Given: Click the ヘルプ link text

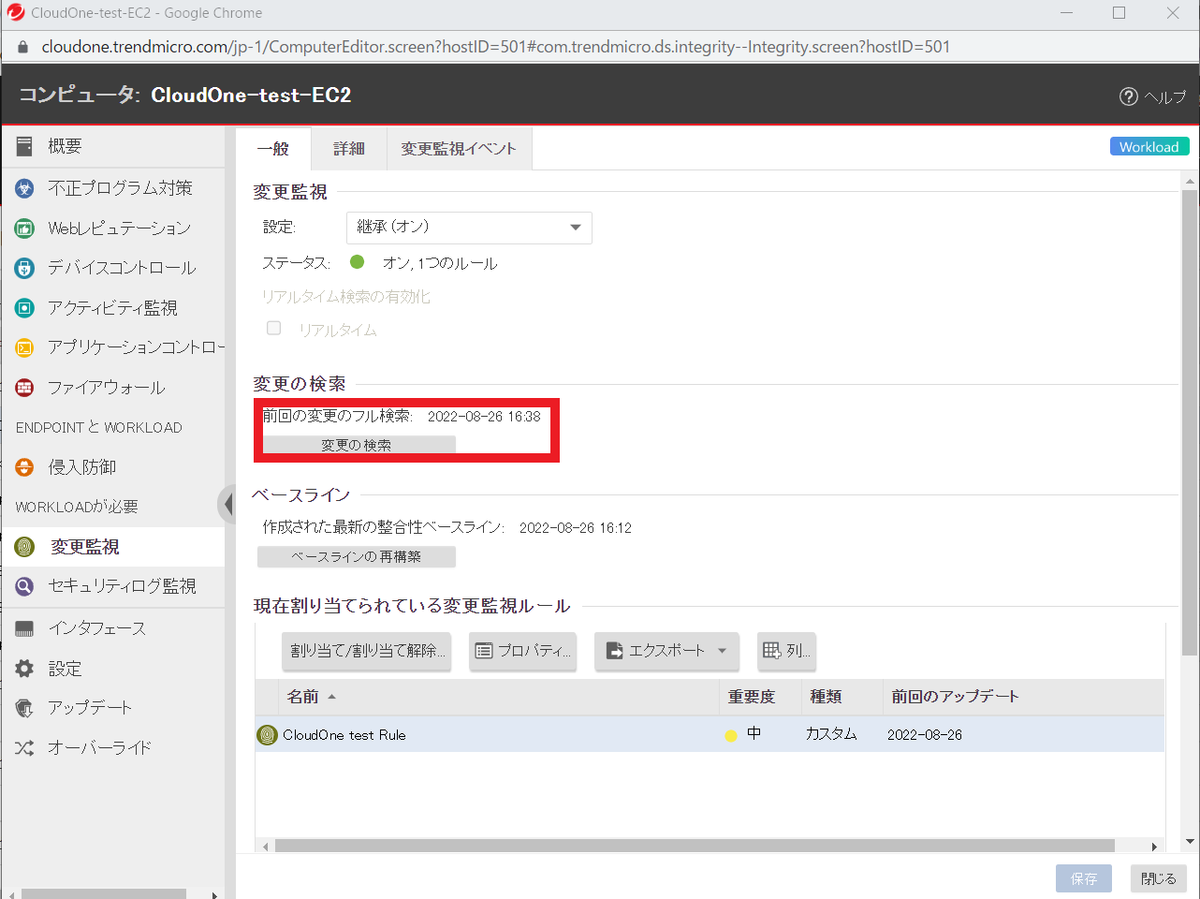Looking at the screenshot, I should pyautogui.click(x=1165, y=97).
